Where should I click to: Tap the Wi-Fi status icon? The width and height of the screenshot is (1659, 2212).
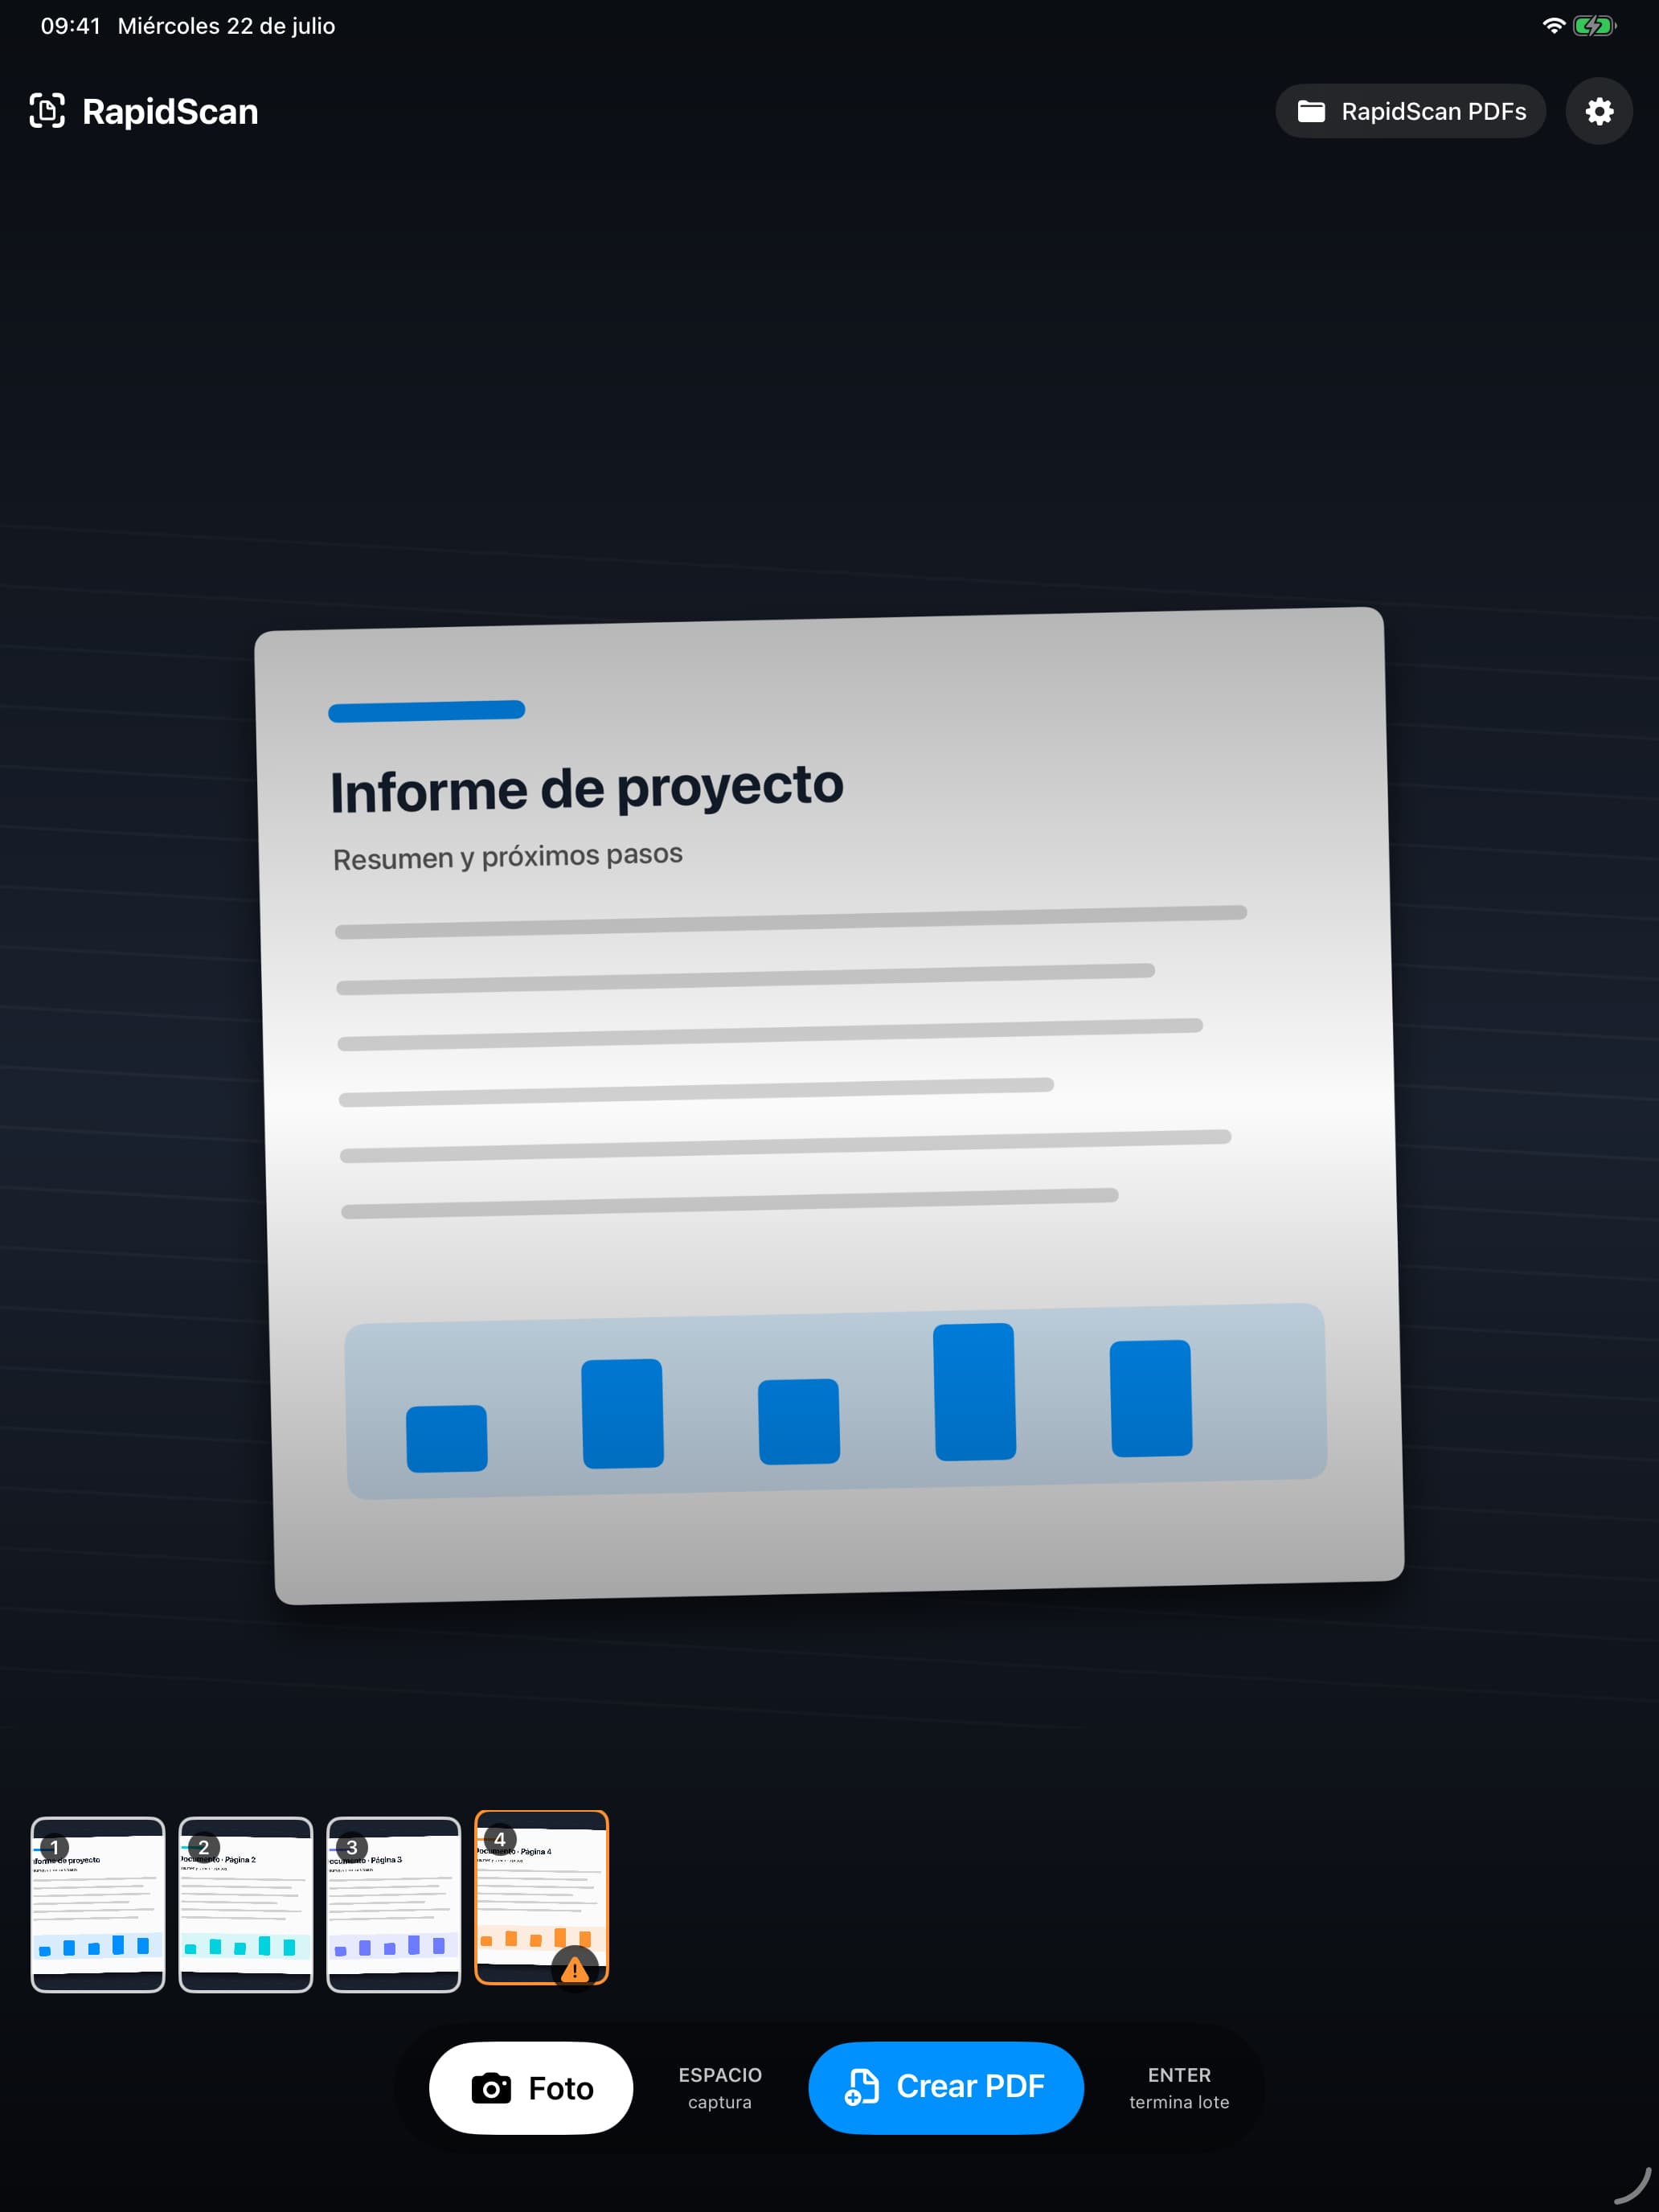1553,26
